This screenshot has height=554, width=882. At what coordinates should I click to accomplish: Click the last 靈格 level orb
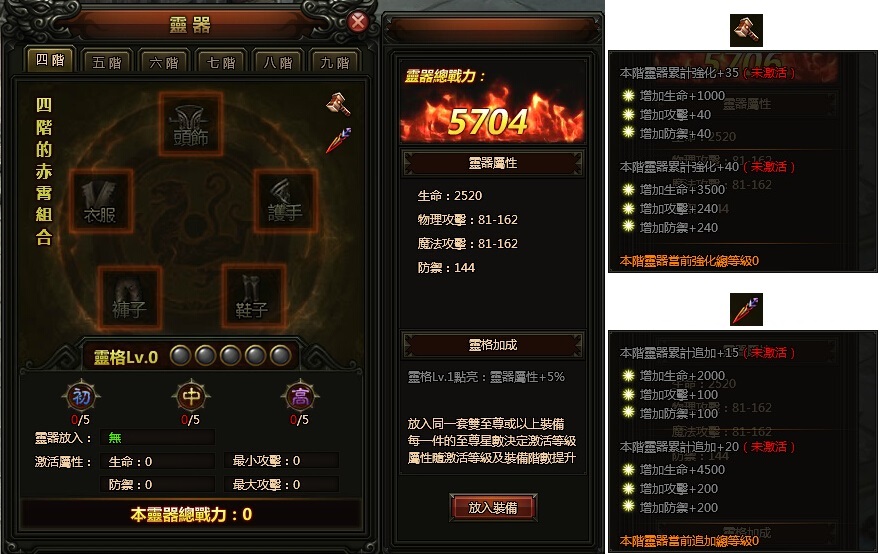point(280,356)
